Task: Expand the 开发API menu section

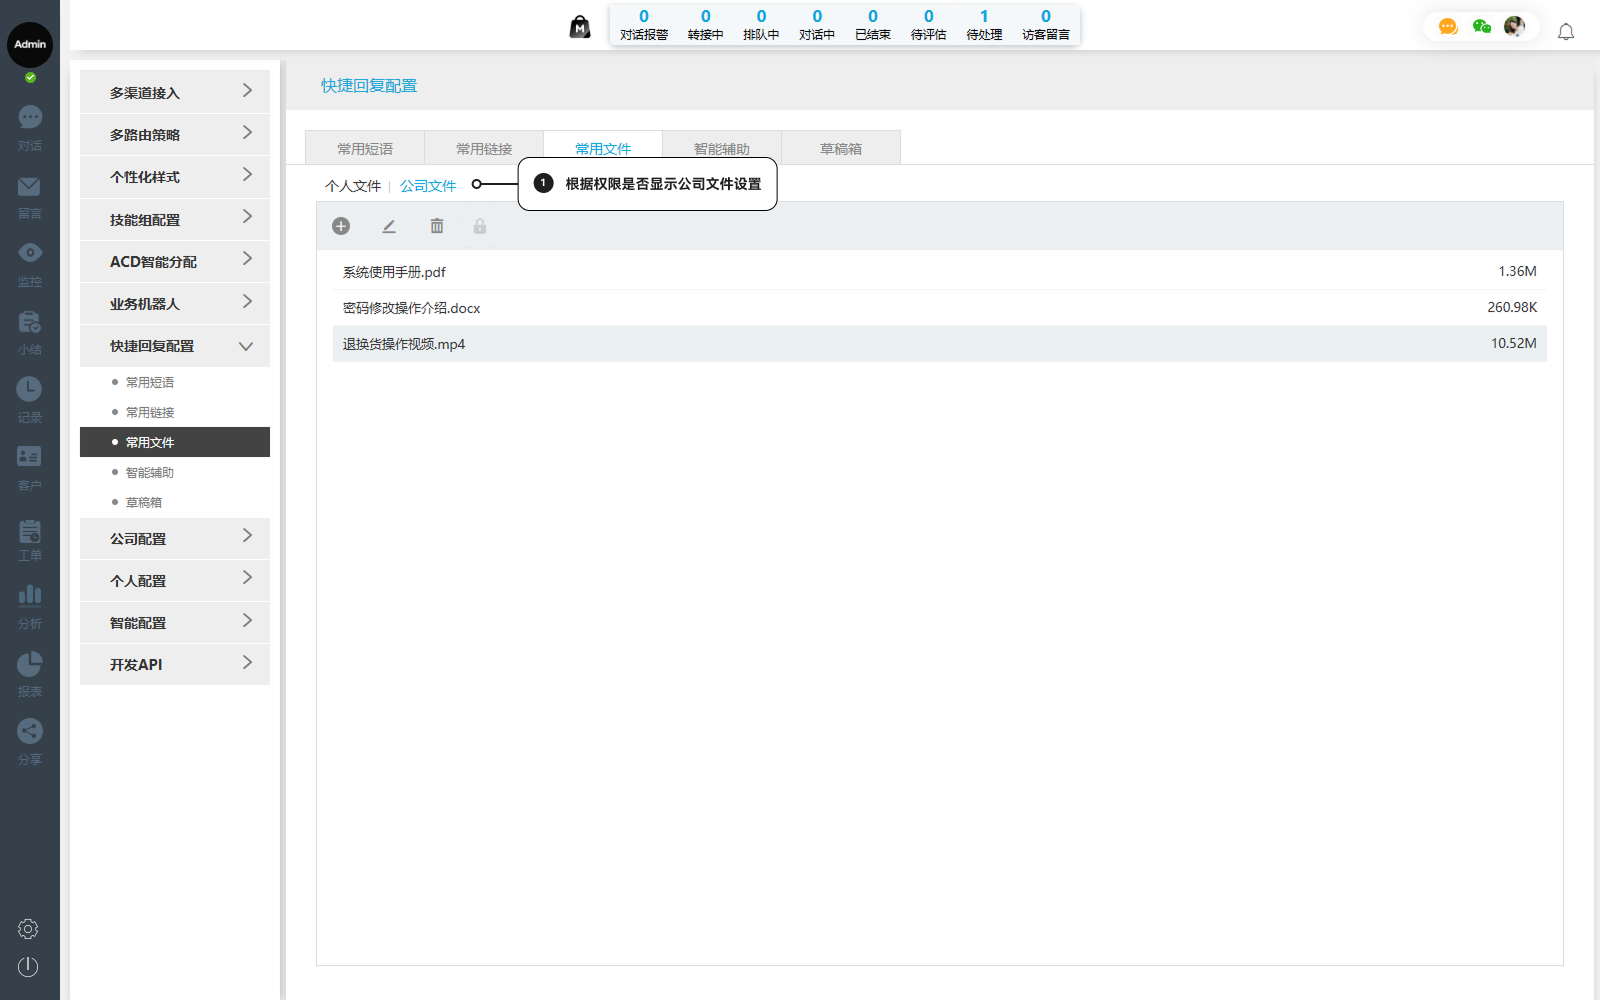Action: 175,664
